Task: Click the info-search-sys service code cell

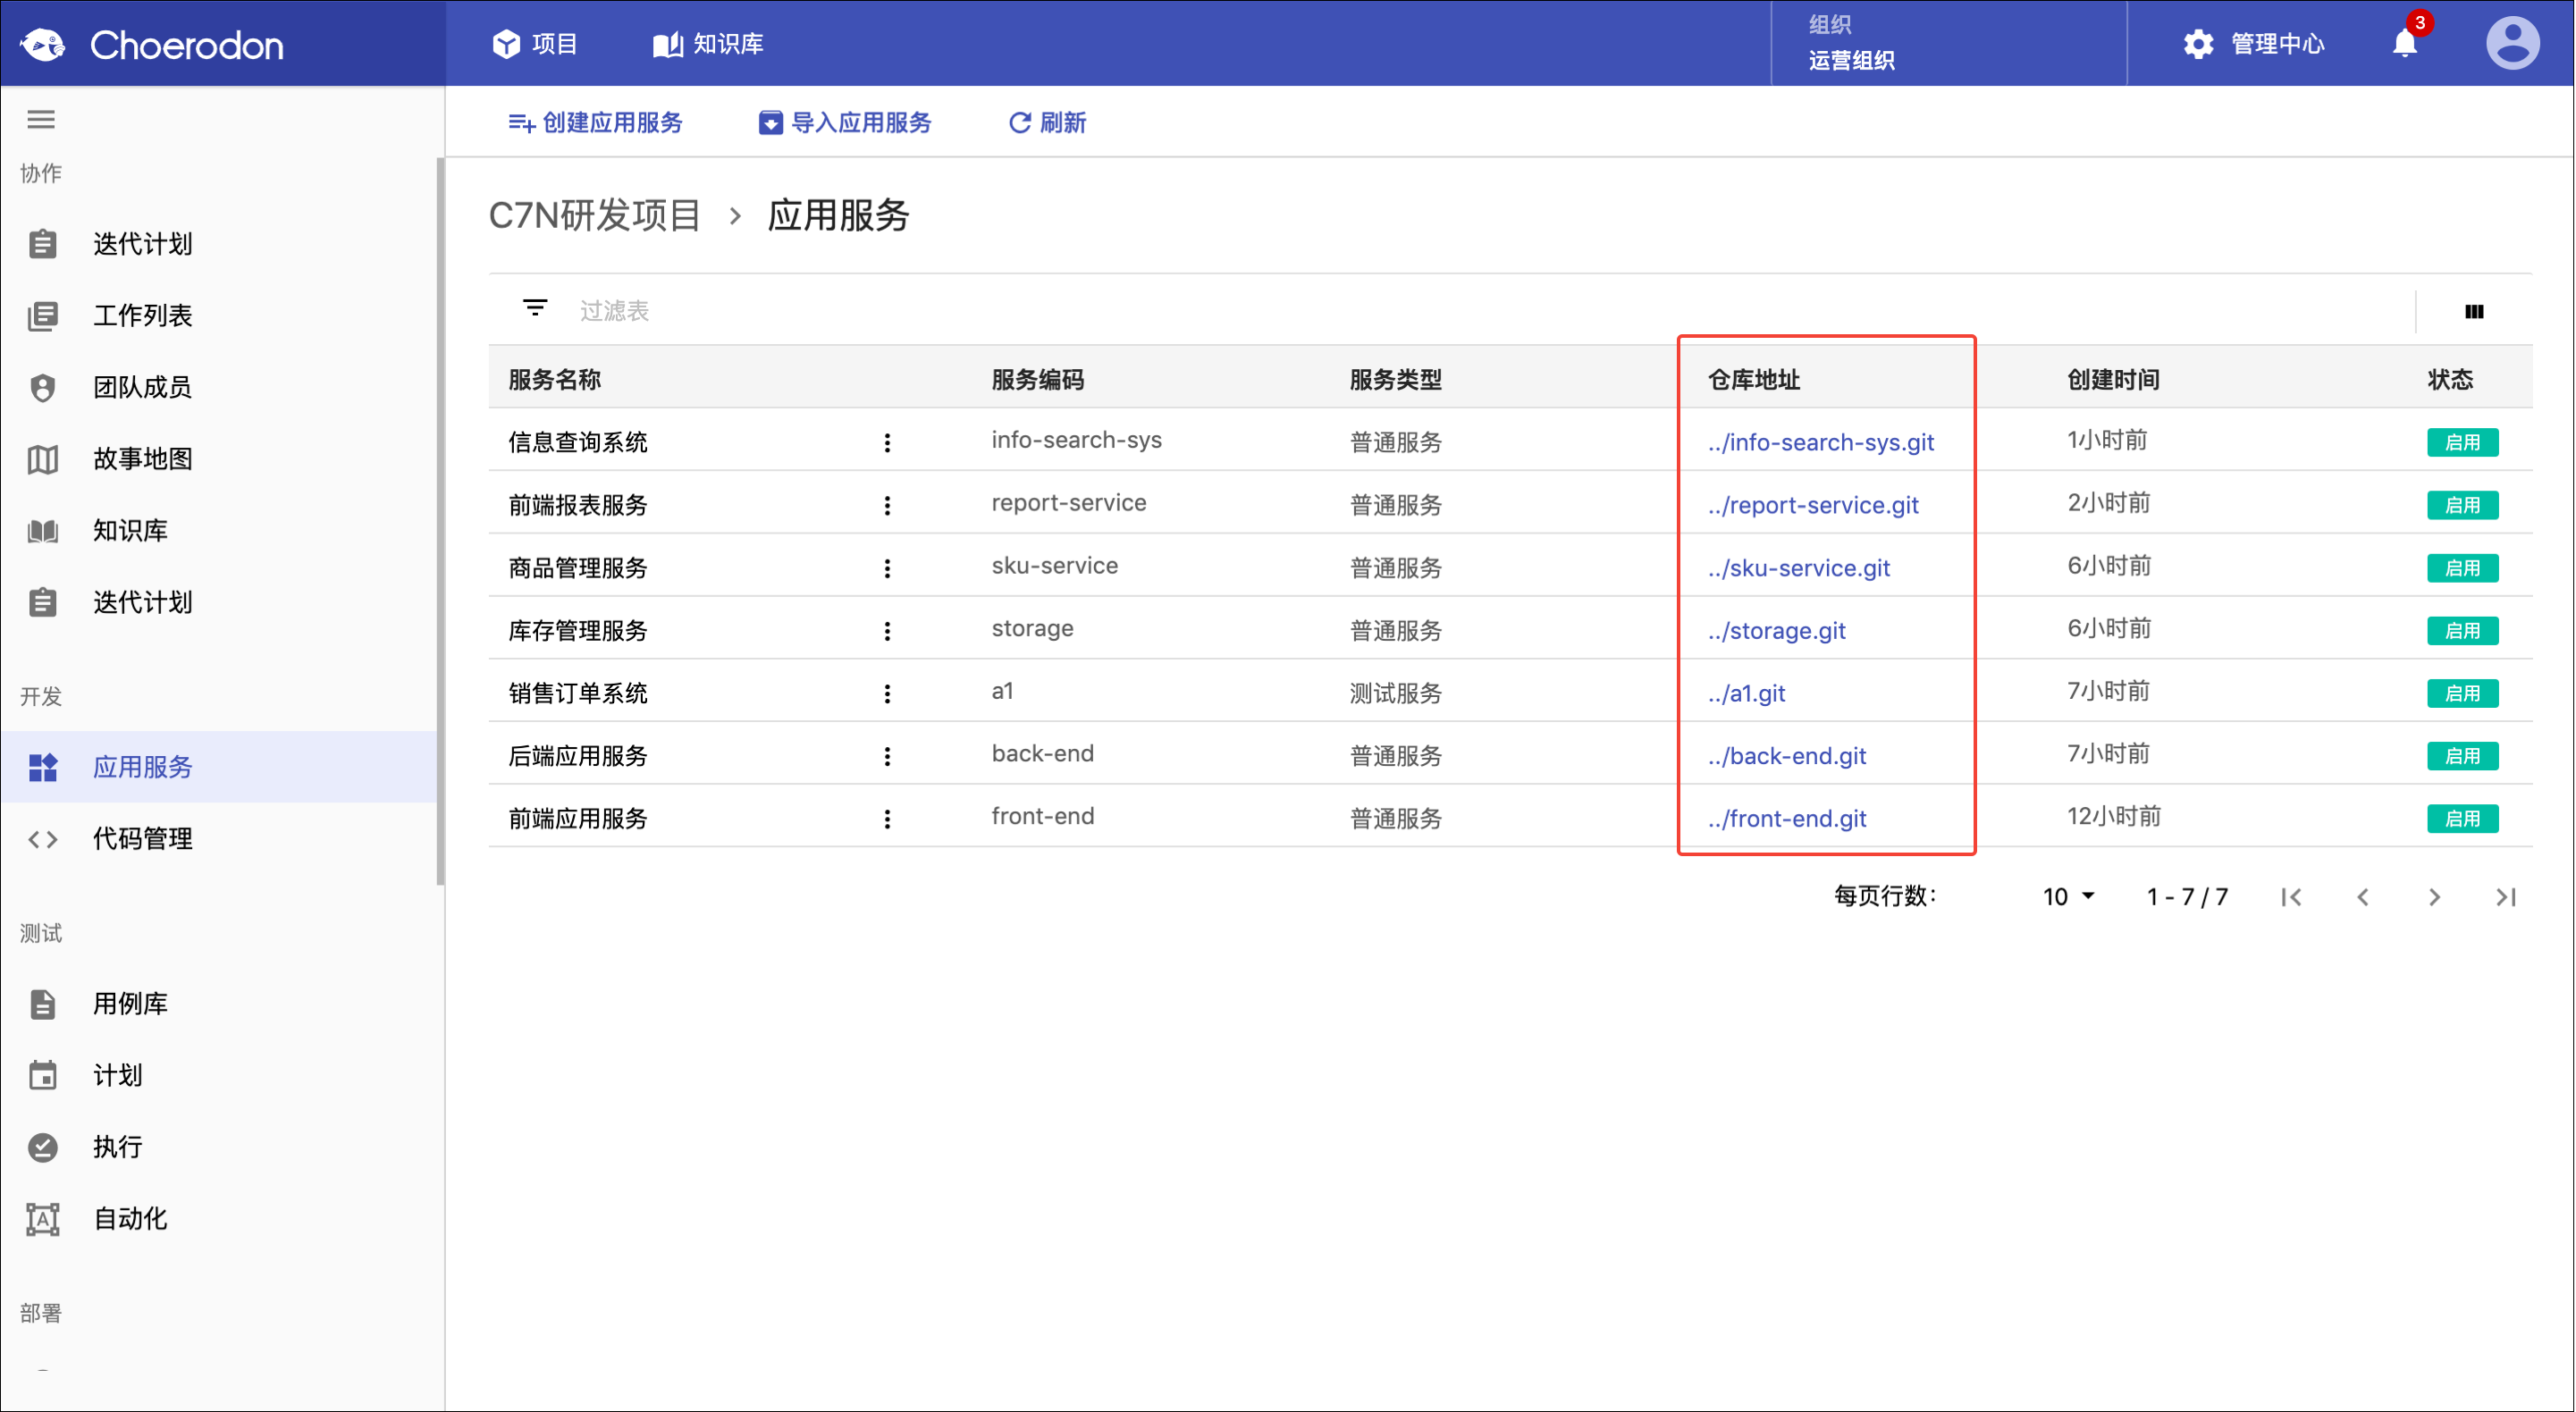Action: (1076, 440)
